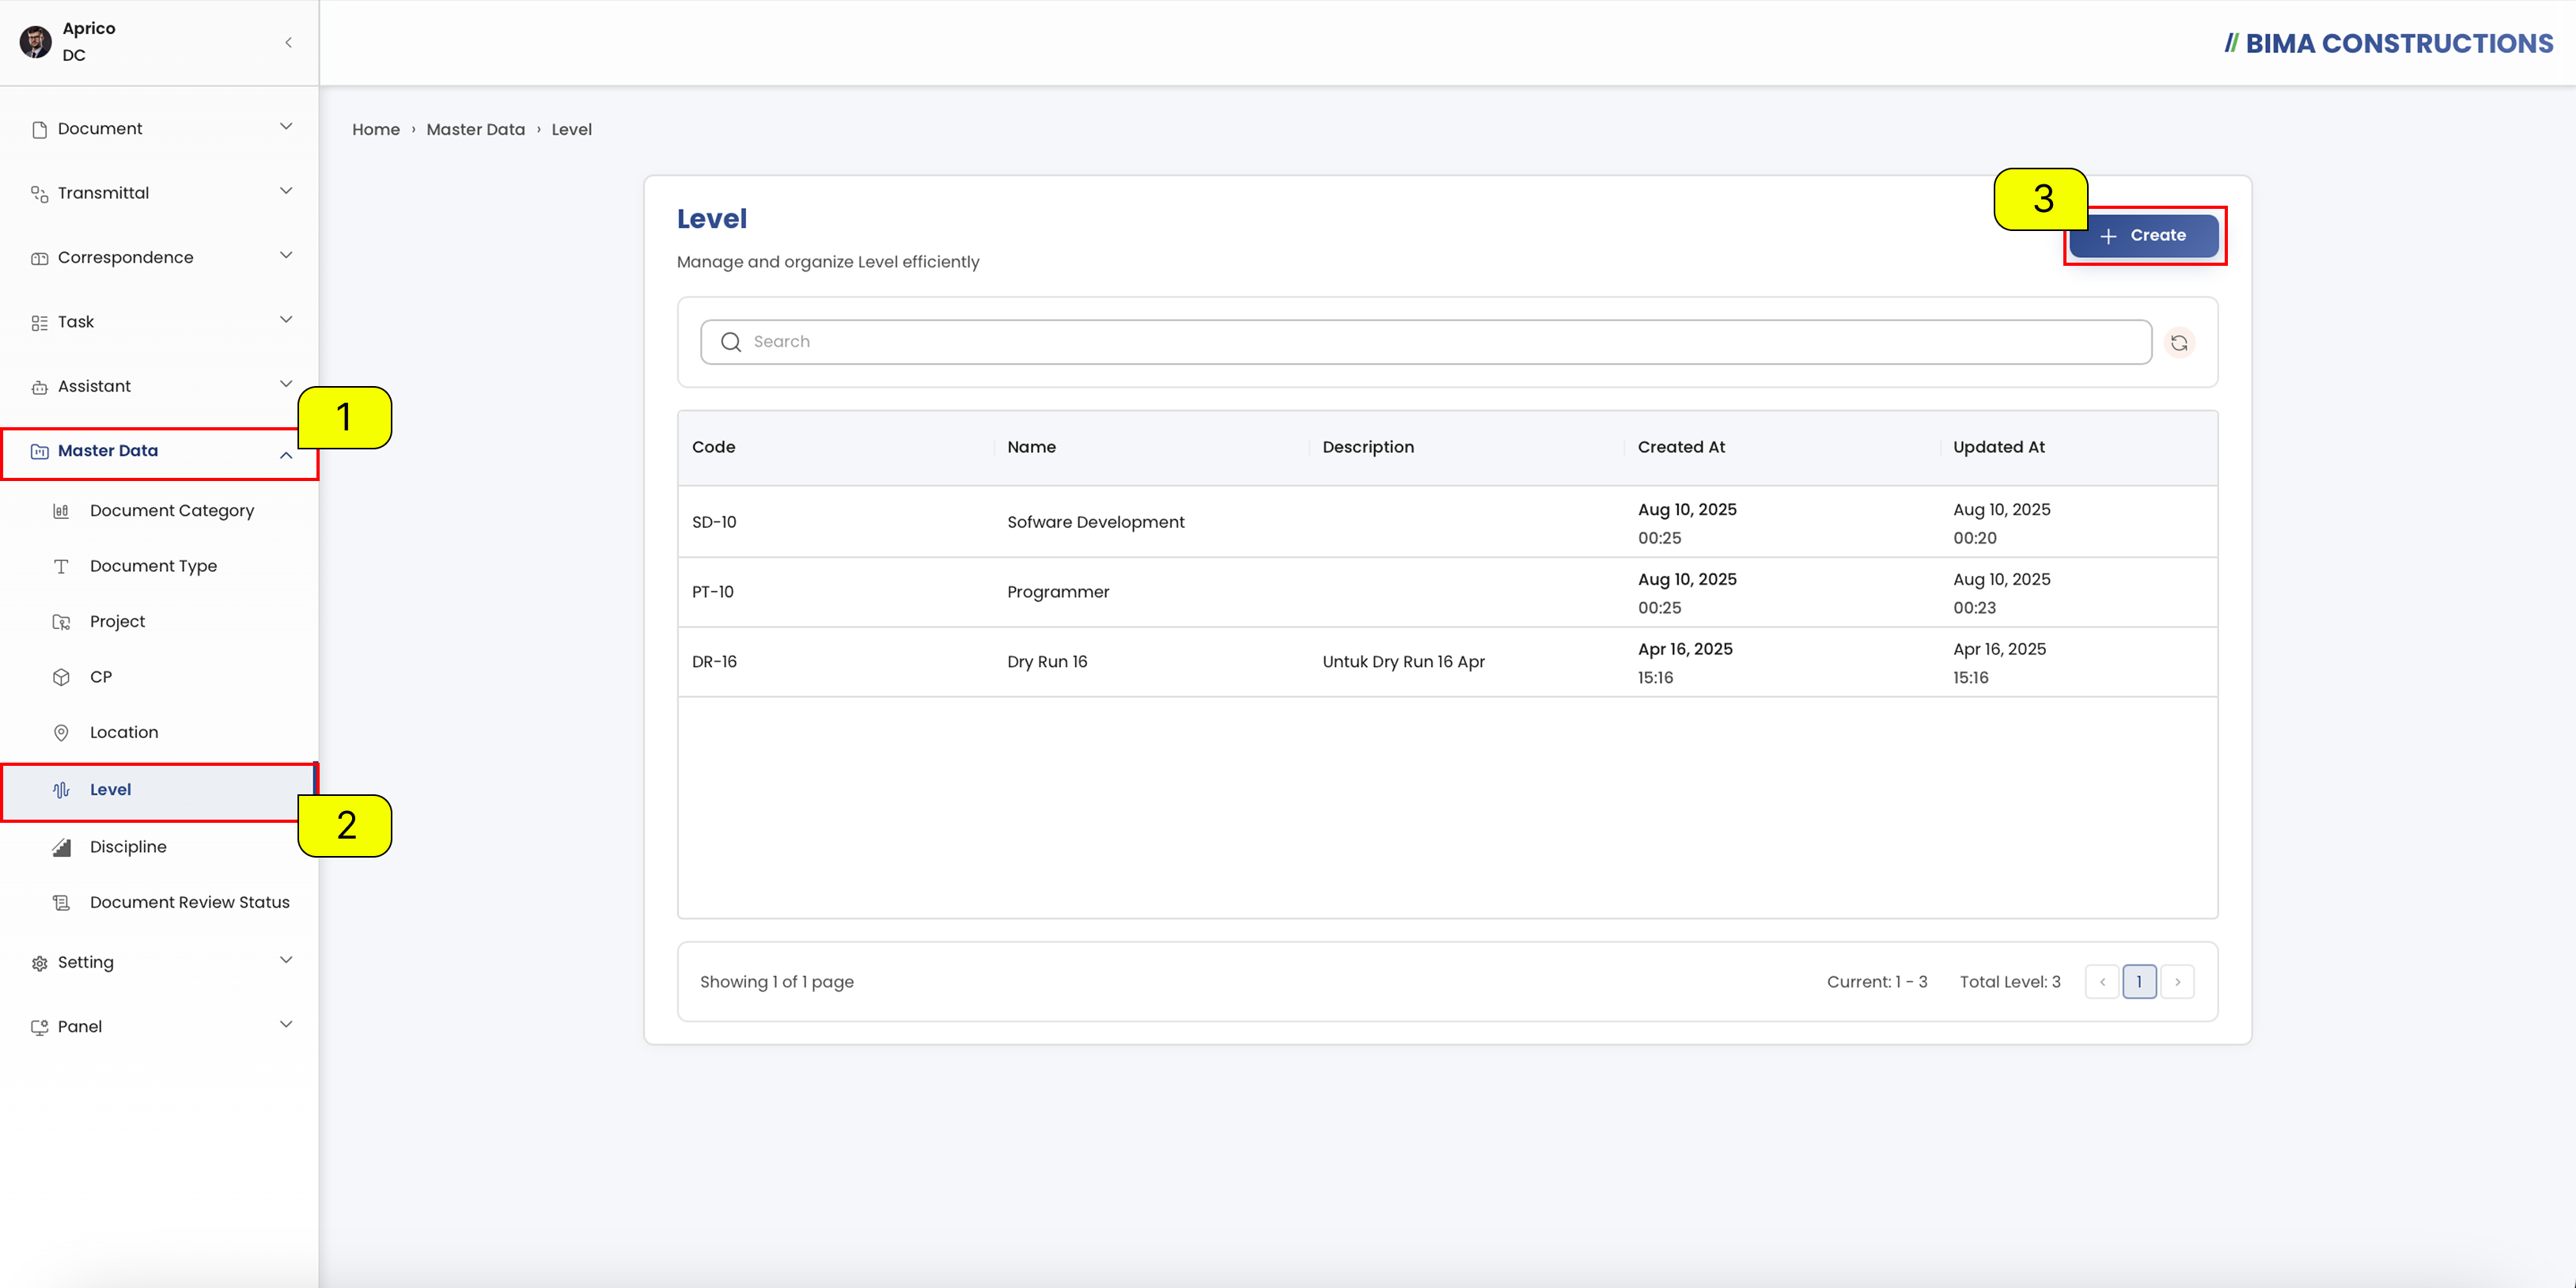The image size is (2576, 1288).
Task: Select page 1 in pagination
Action: pyautogui.click(x=2139, y=982)
